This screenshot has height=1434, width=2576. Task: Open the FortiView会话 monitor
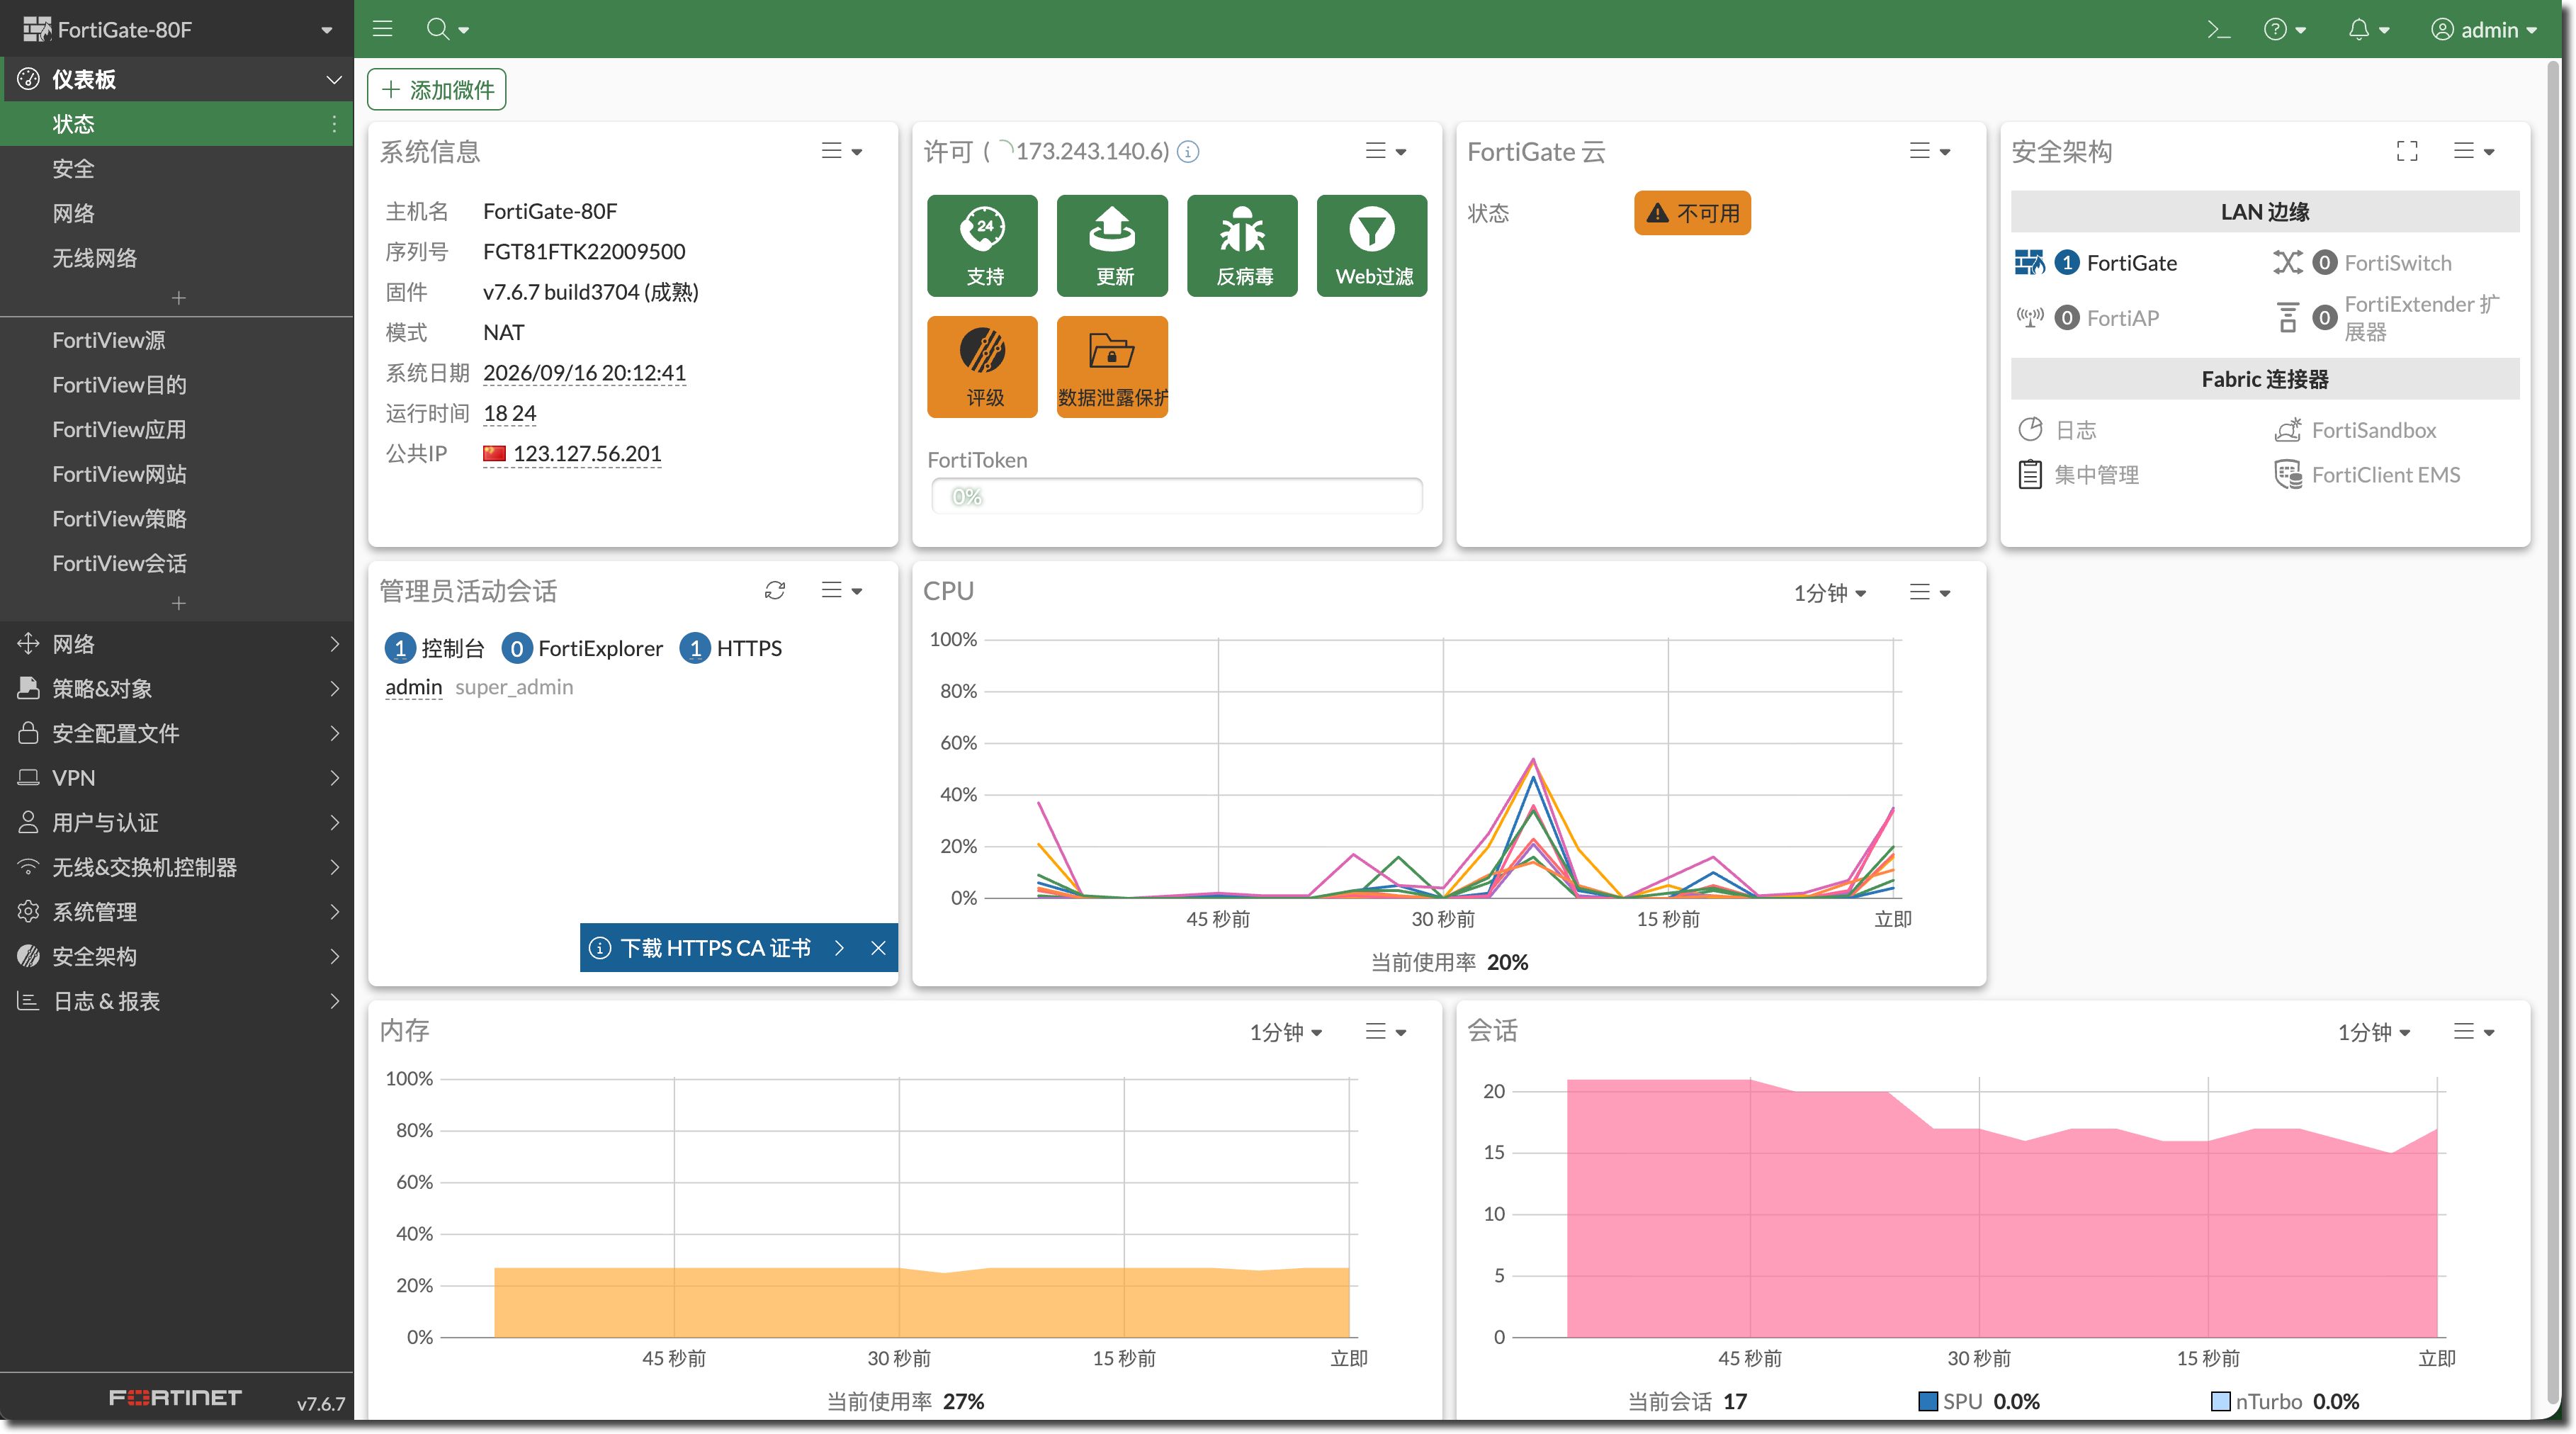coord(177,563)
